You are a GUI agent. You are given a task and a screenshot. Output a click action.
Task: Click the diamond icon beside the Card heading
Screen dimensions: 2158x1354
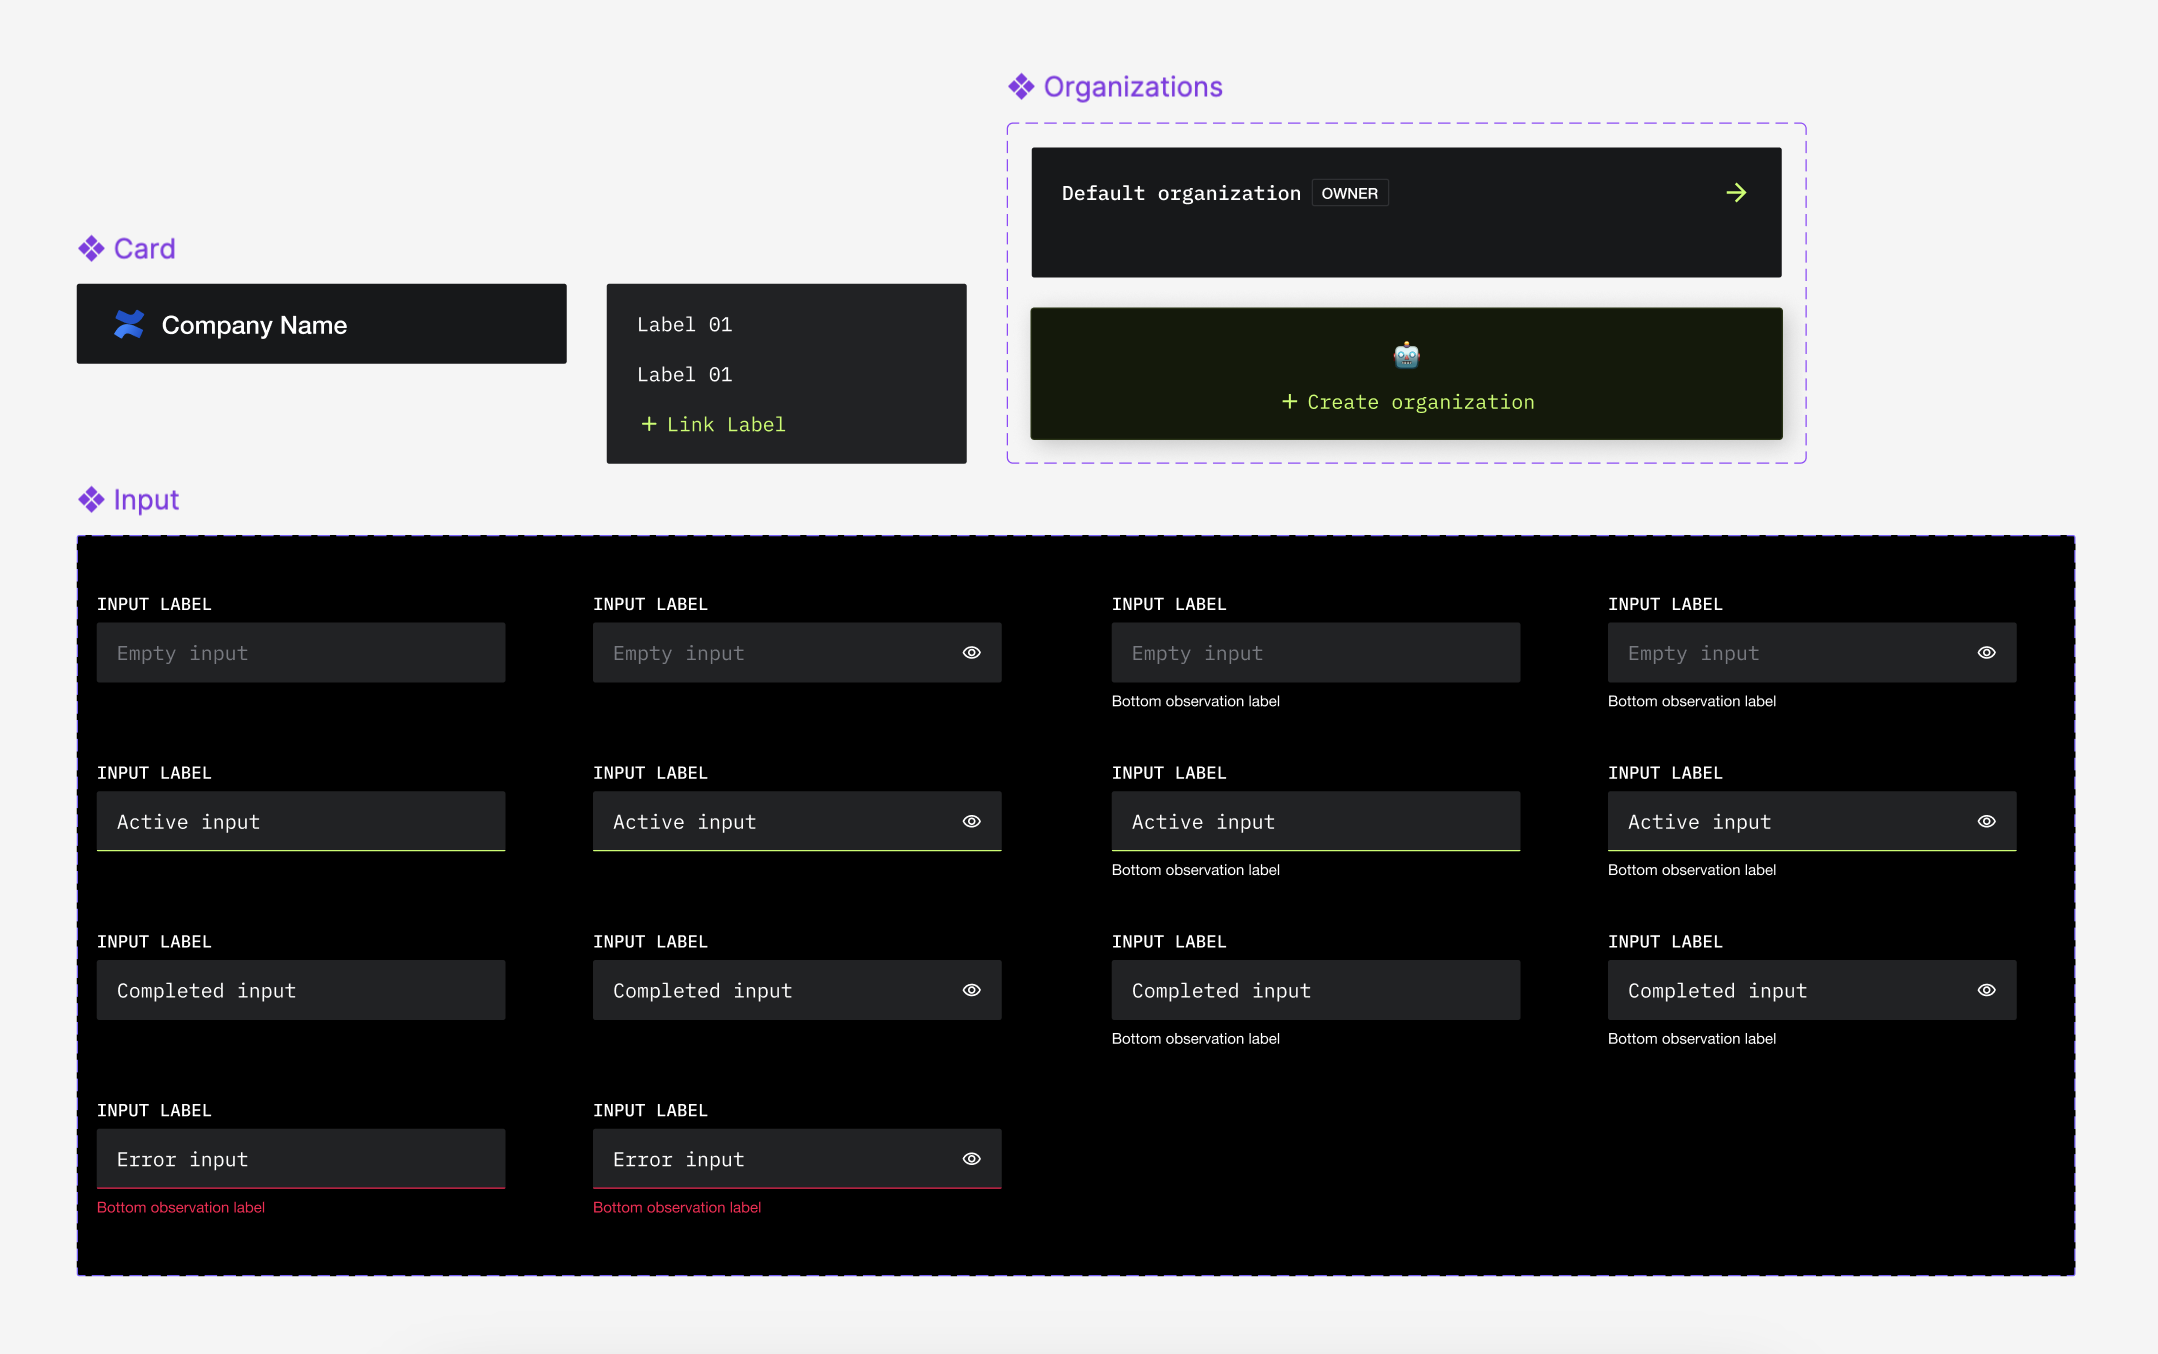91,248
